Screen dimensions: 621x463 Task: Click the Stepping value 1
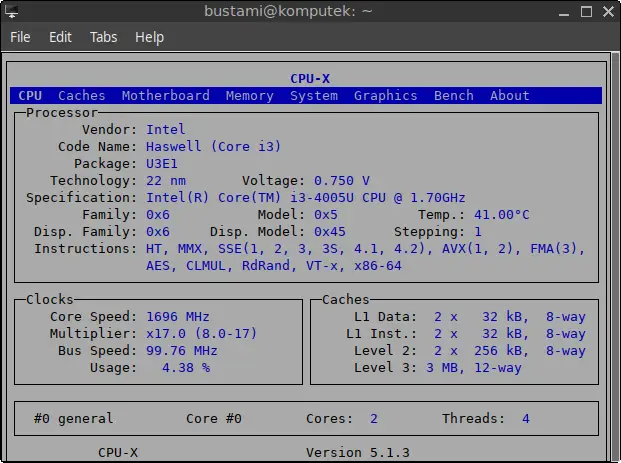point(478,232)
